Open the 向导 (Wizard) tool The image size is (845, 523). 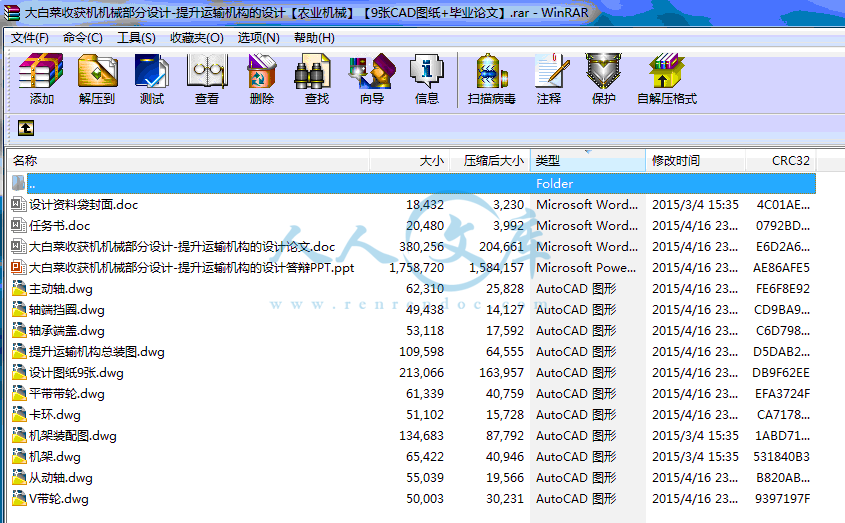pos(372,71)
